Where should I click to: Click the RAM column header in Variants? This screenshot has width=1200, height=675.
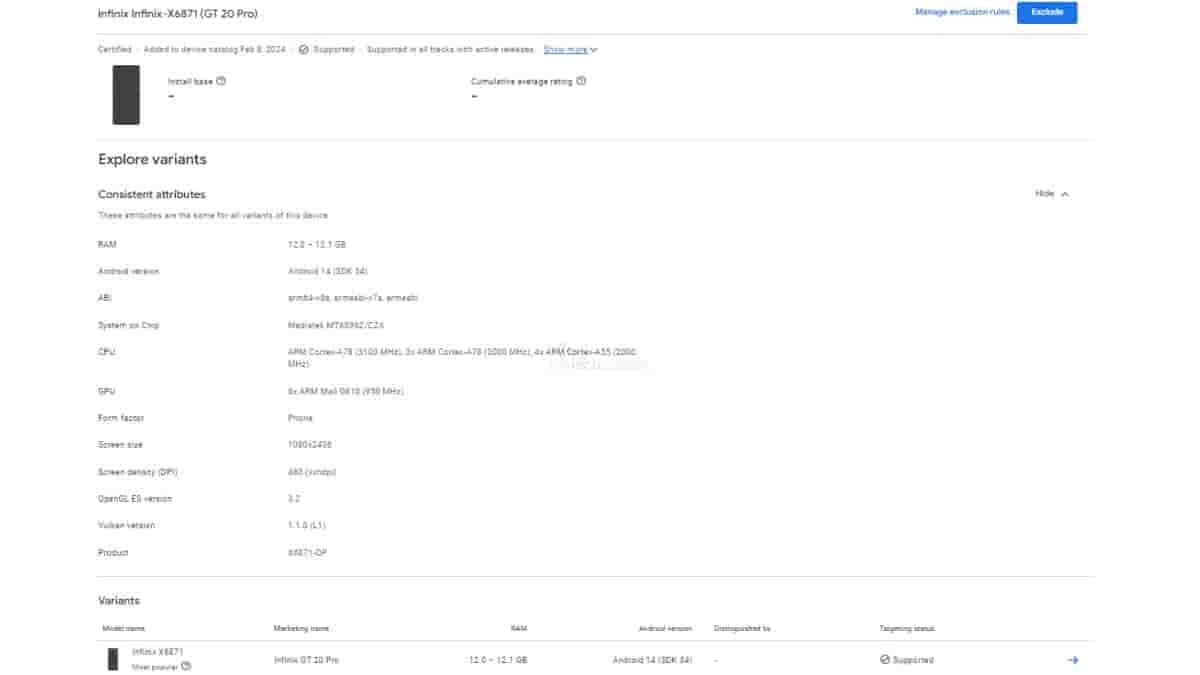tap(517, 628)
